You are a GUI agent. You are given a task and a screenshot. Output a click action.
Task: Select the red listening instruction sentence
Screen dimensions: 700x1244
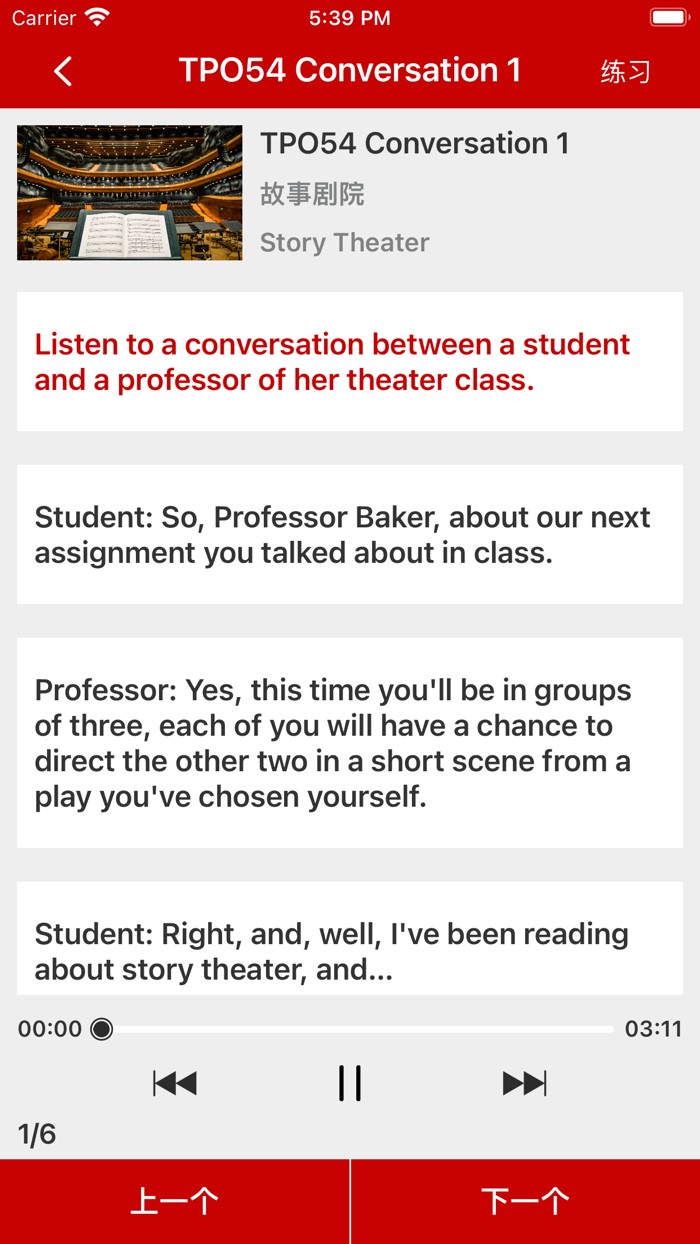333,362
